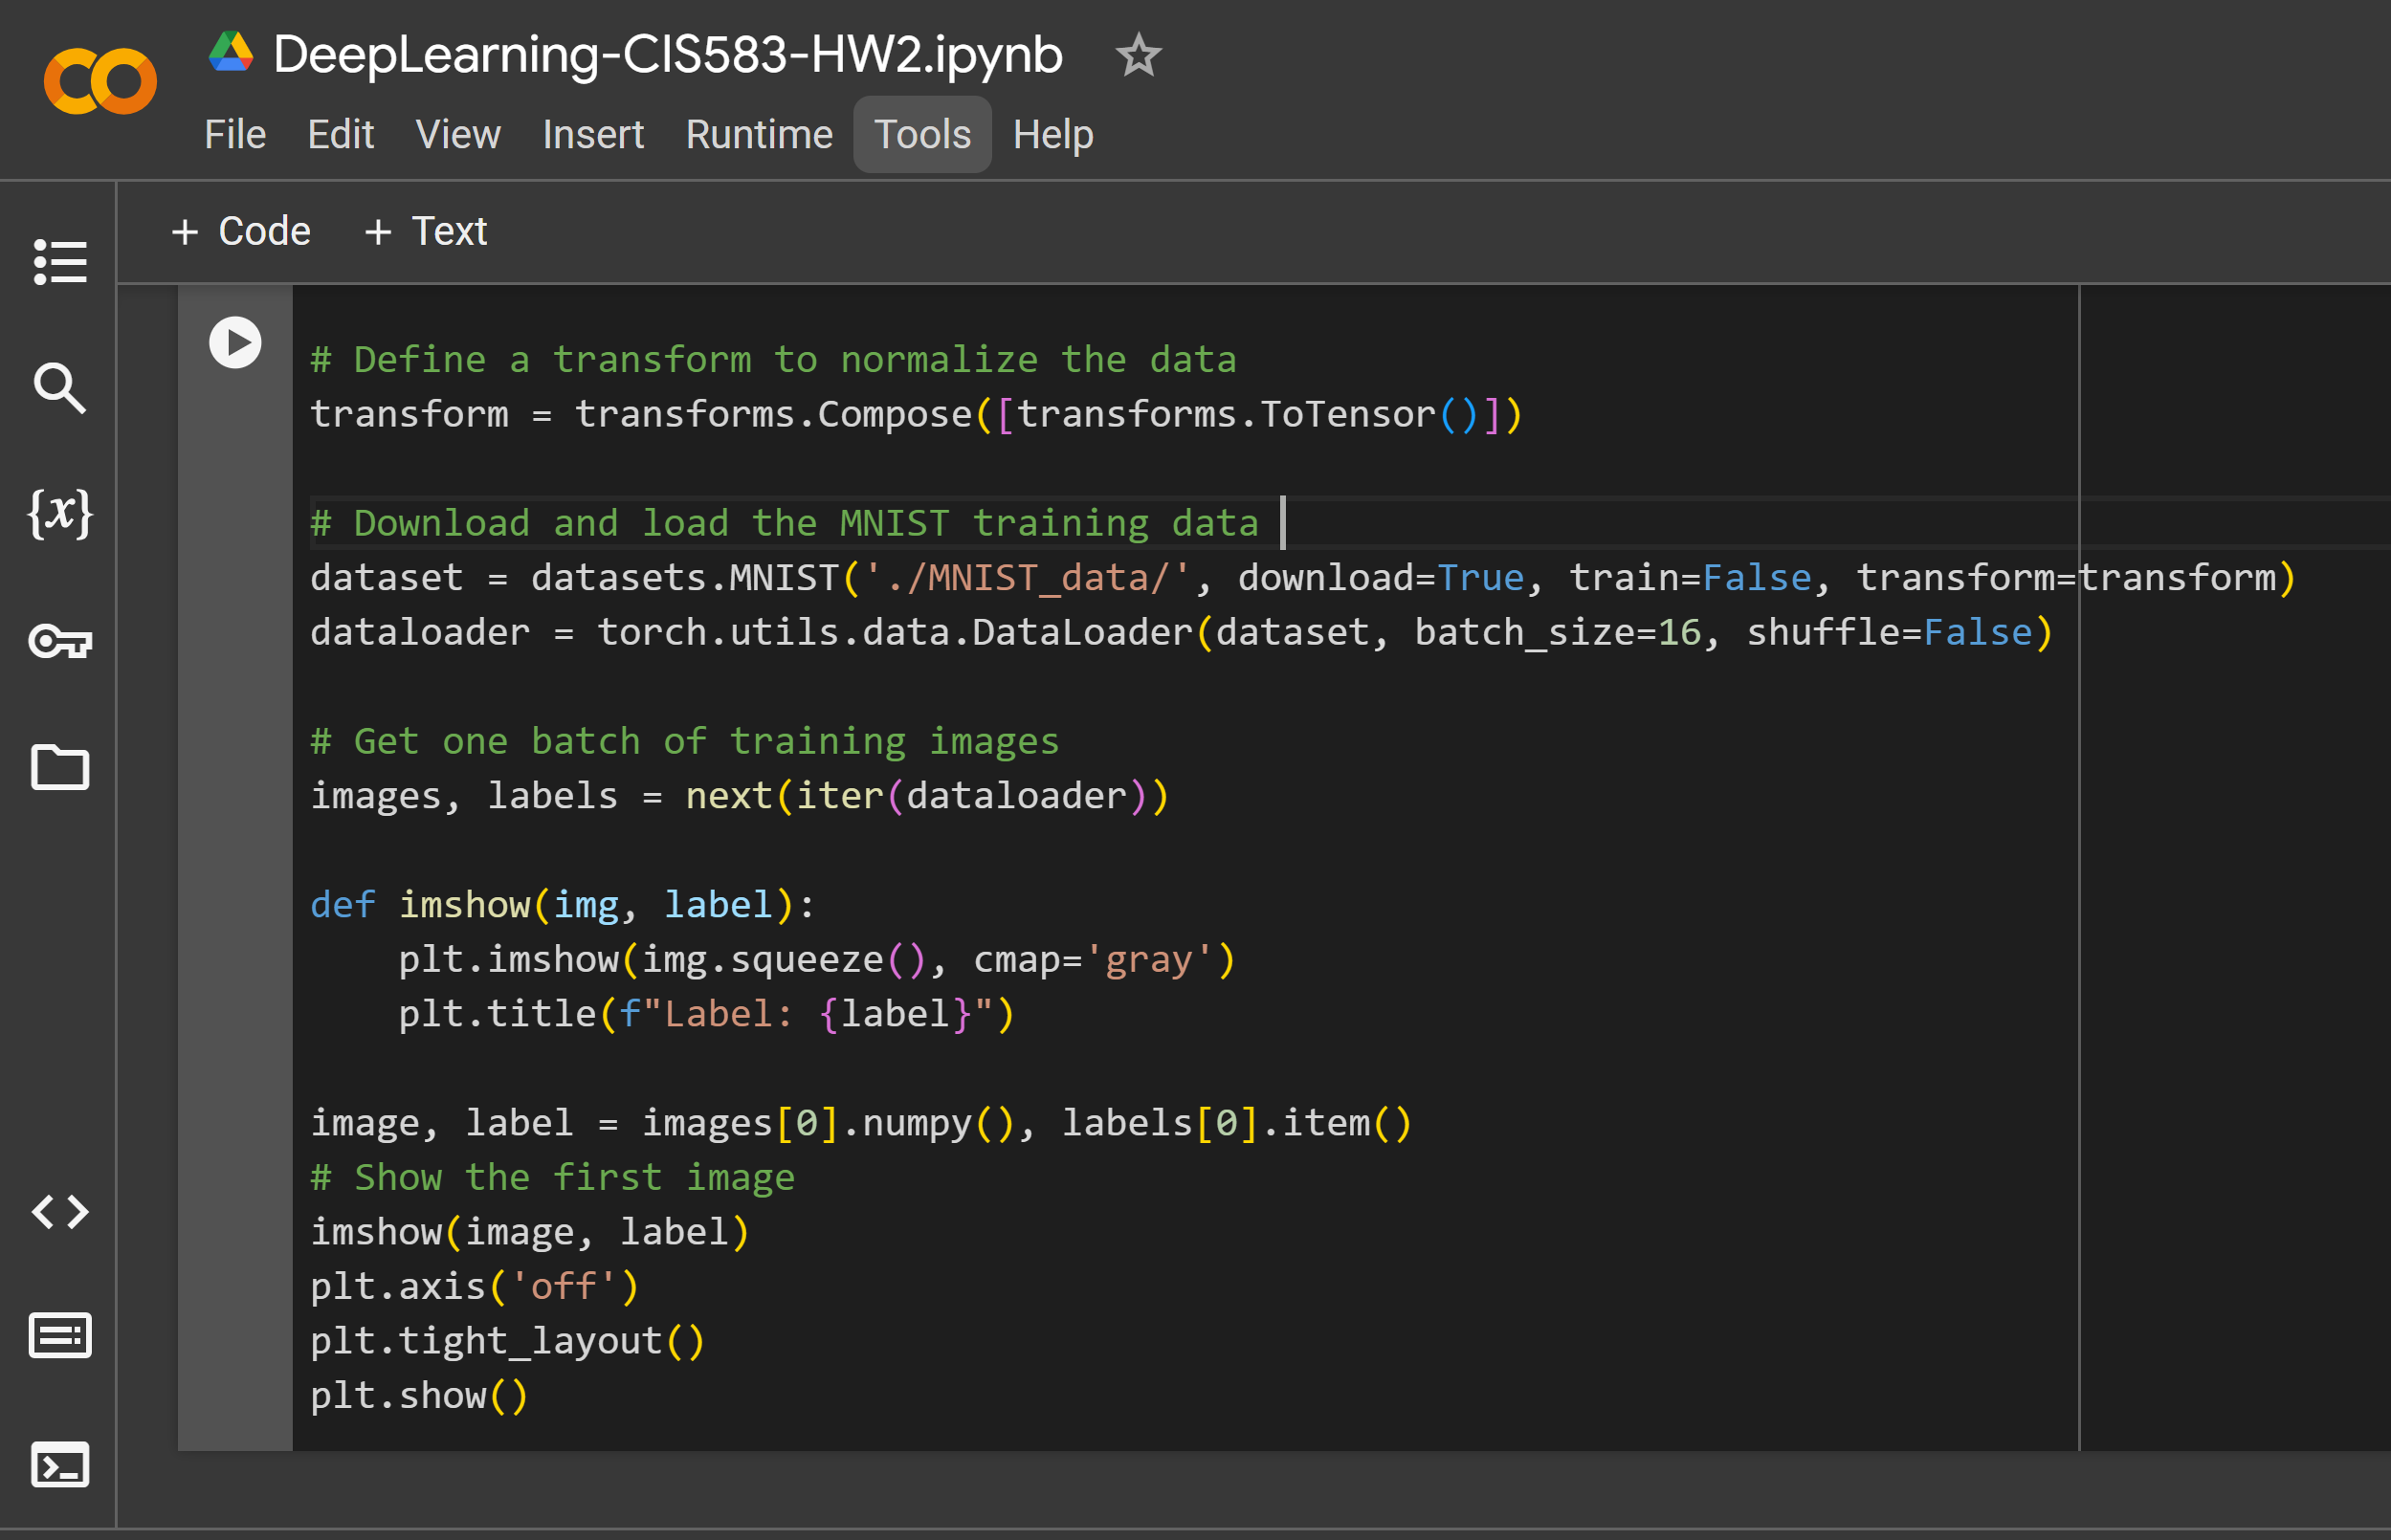This screenshot has height=1540, width=2391.
Task: Click the 'plt.show()' line
Action: point(419,1396)
